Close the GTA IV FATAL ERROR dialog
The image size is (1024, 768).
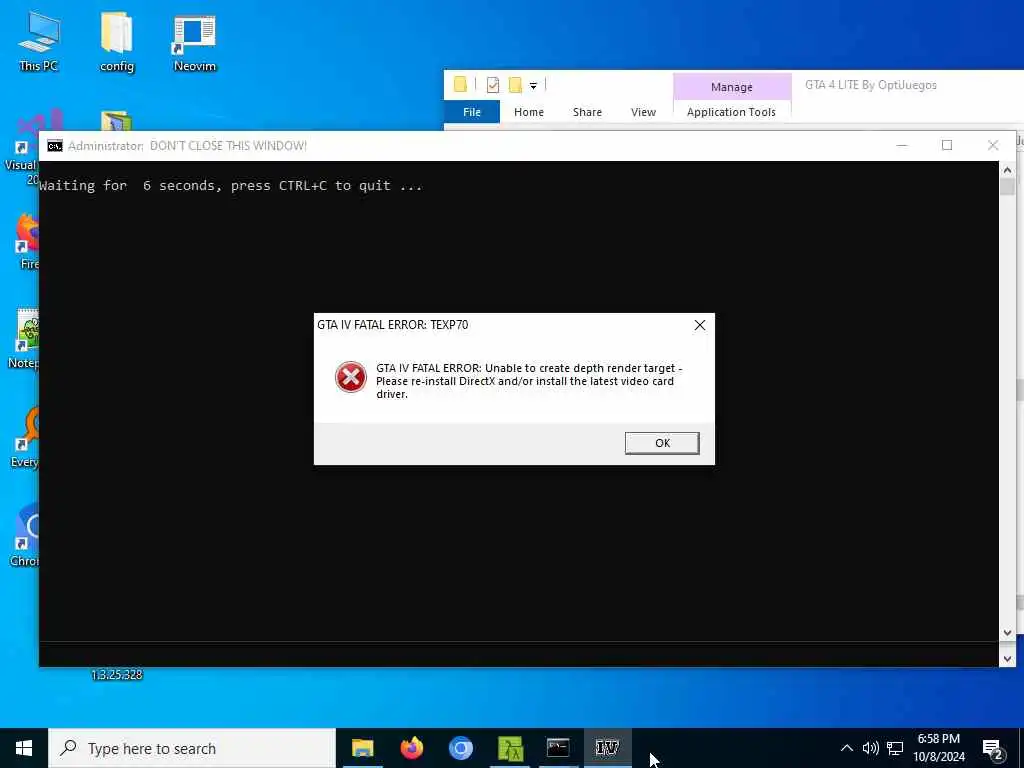[699, 325]
